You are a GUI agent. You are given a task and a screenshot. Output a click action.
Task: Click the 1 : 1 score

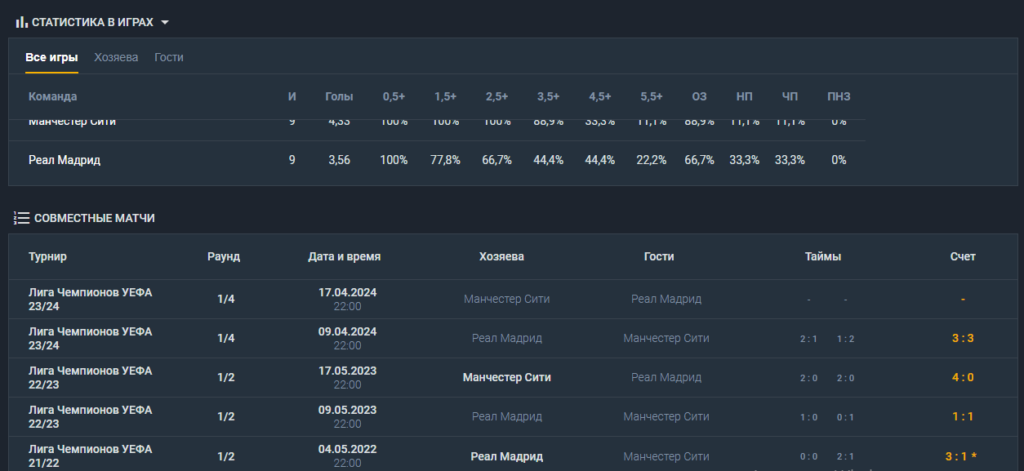(963, 417)
